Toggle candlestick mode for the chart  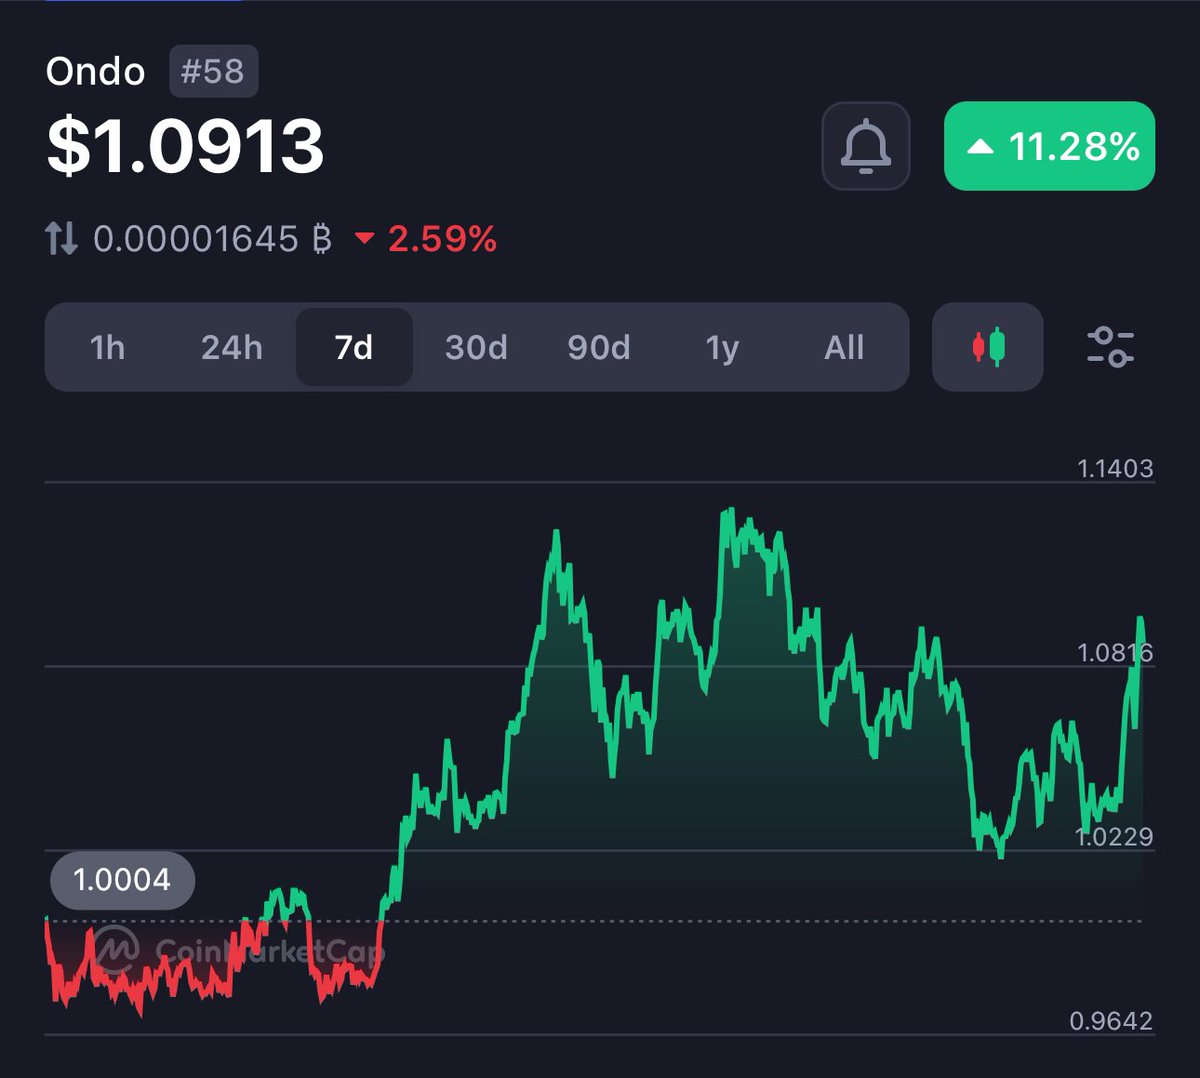point(987,347)
